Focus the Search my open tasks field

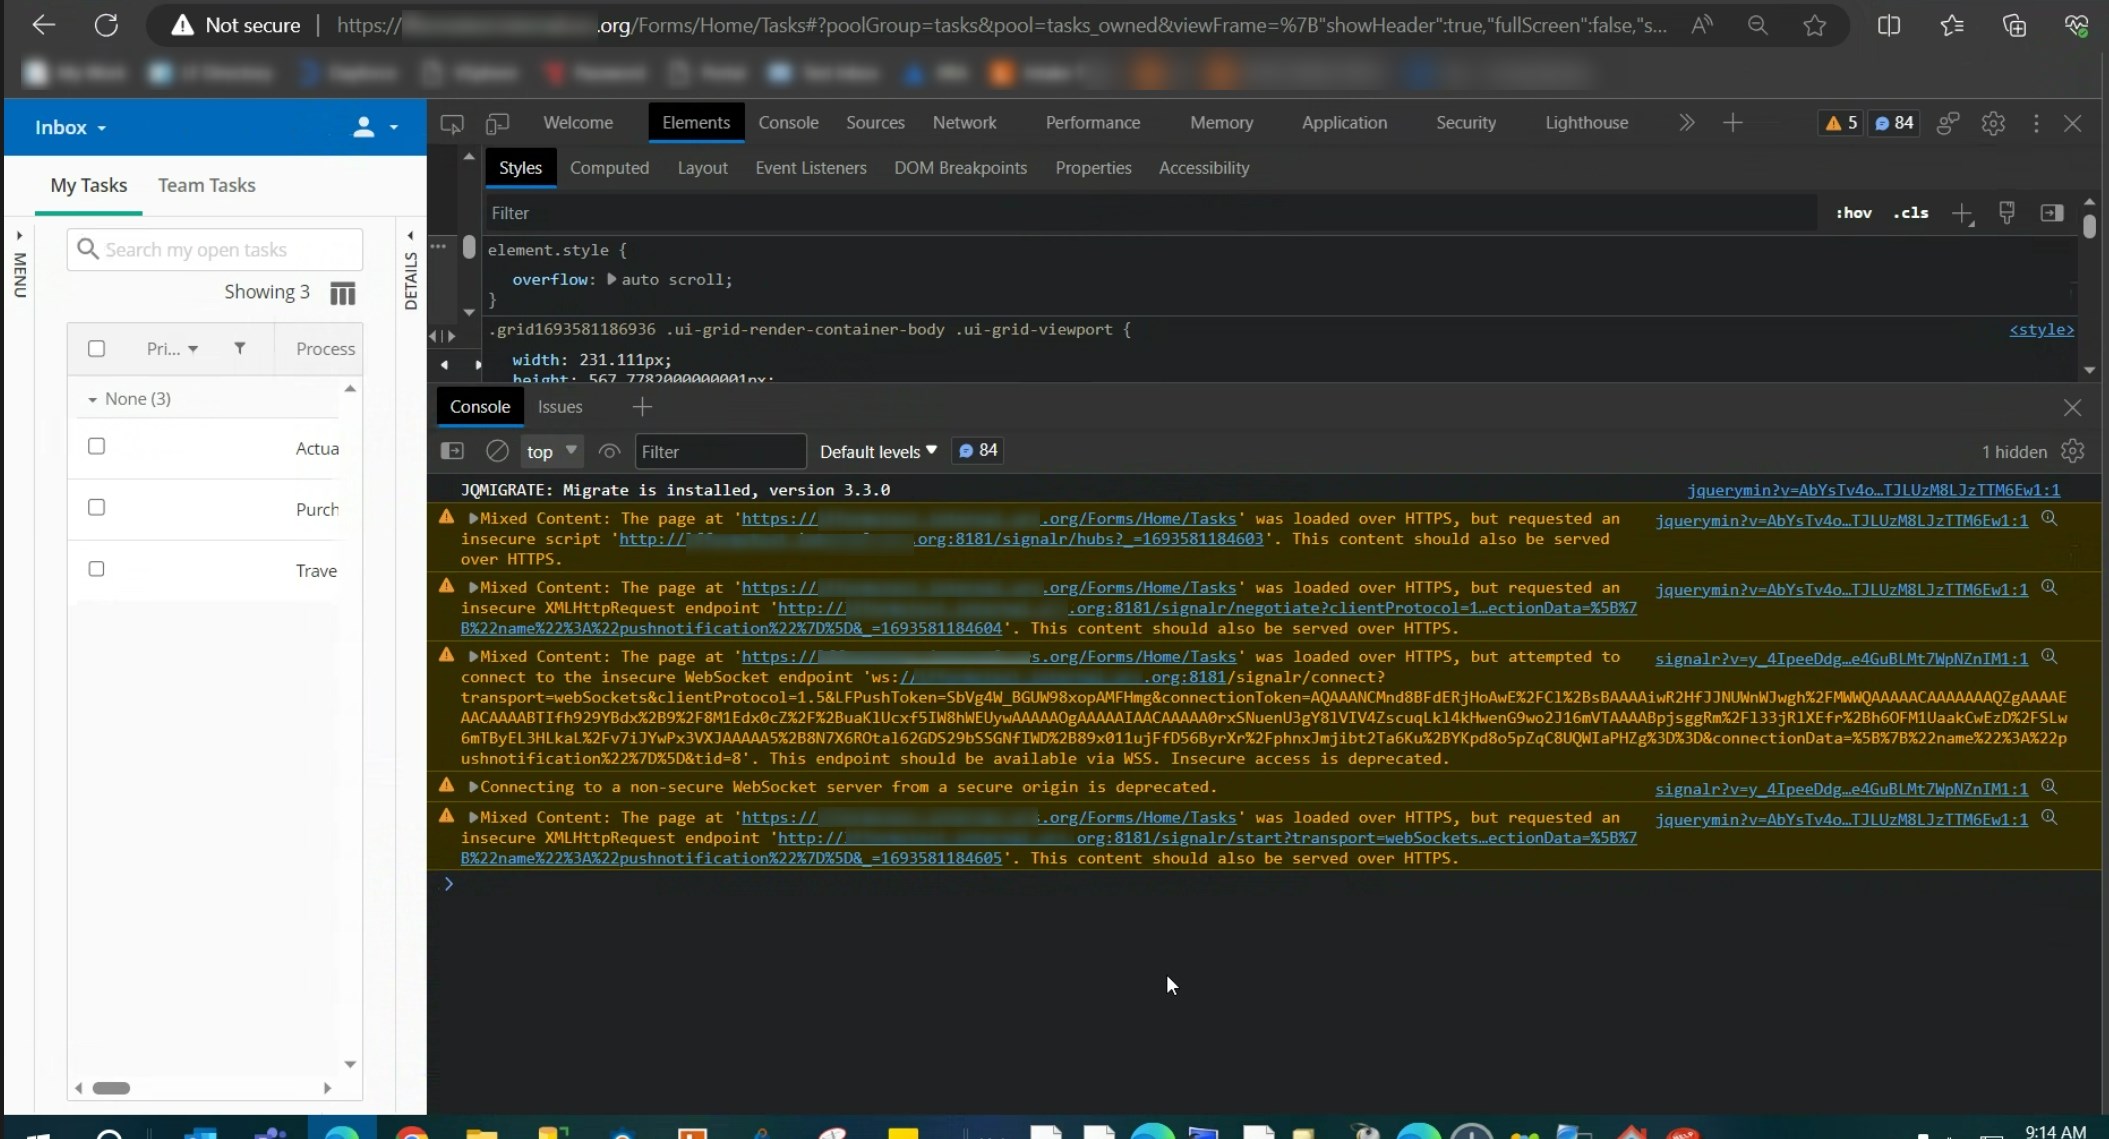(x=215, y=249)
